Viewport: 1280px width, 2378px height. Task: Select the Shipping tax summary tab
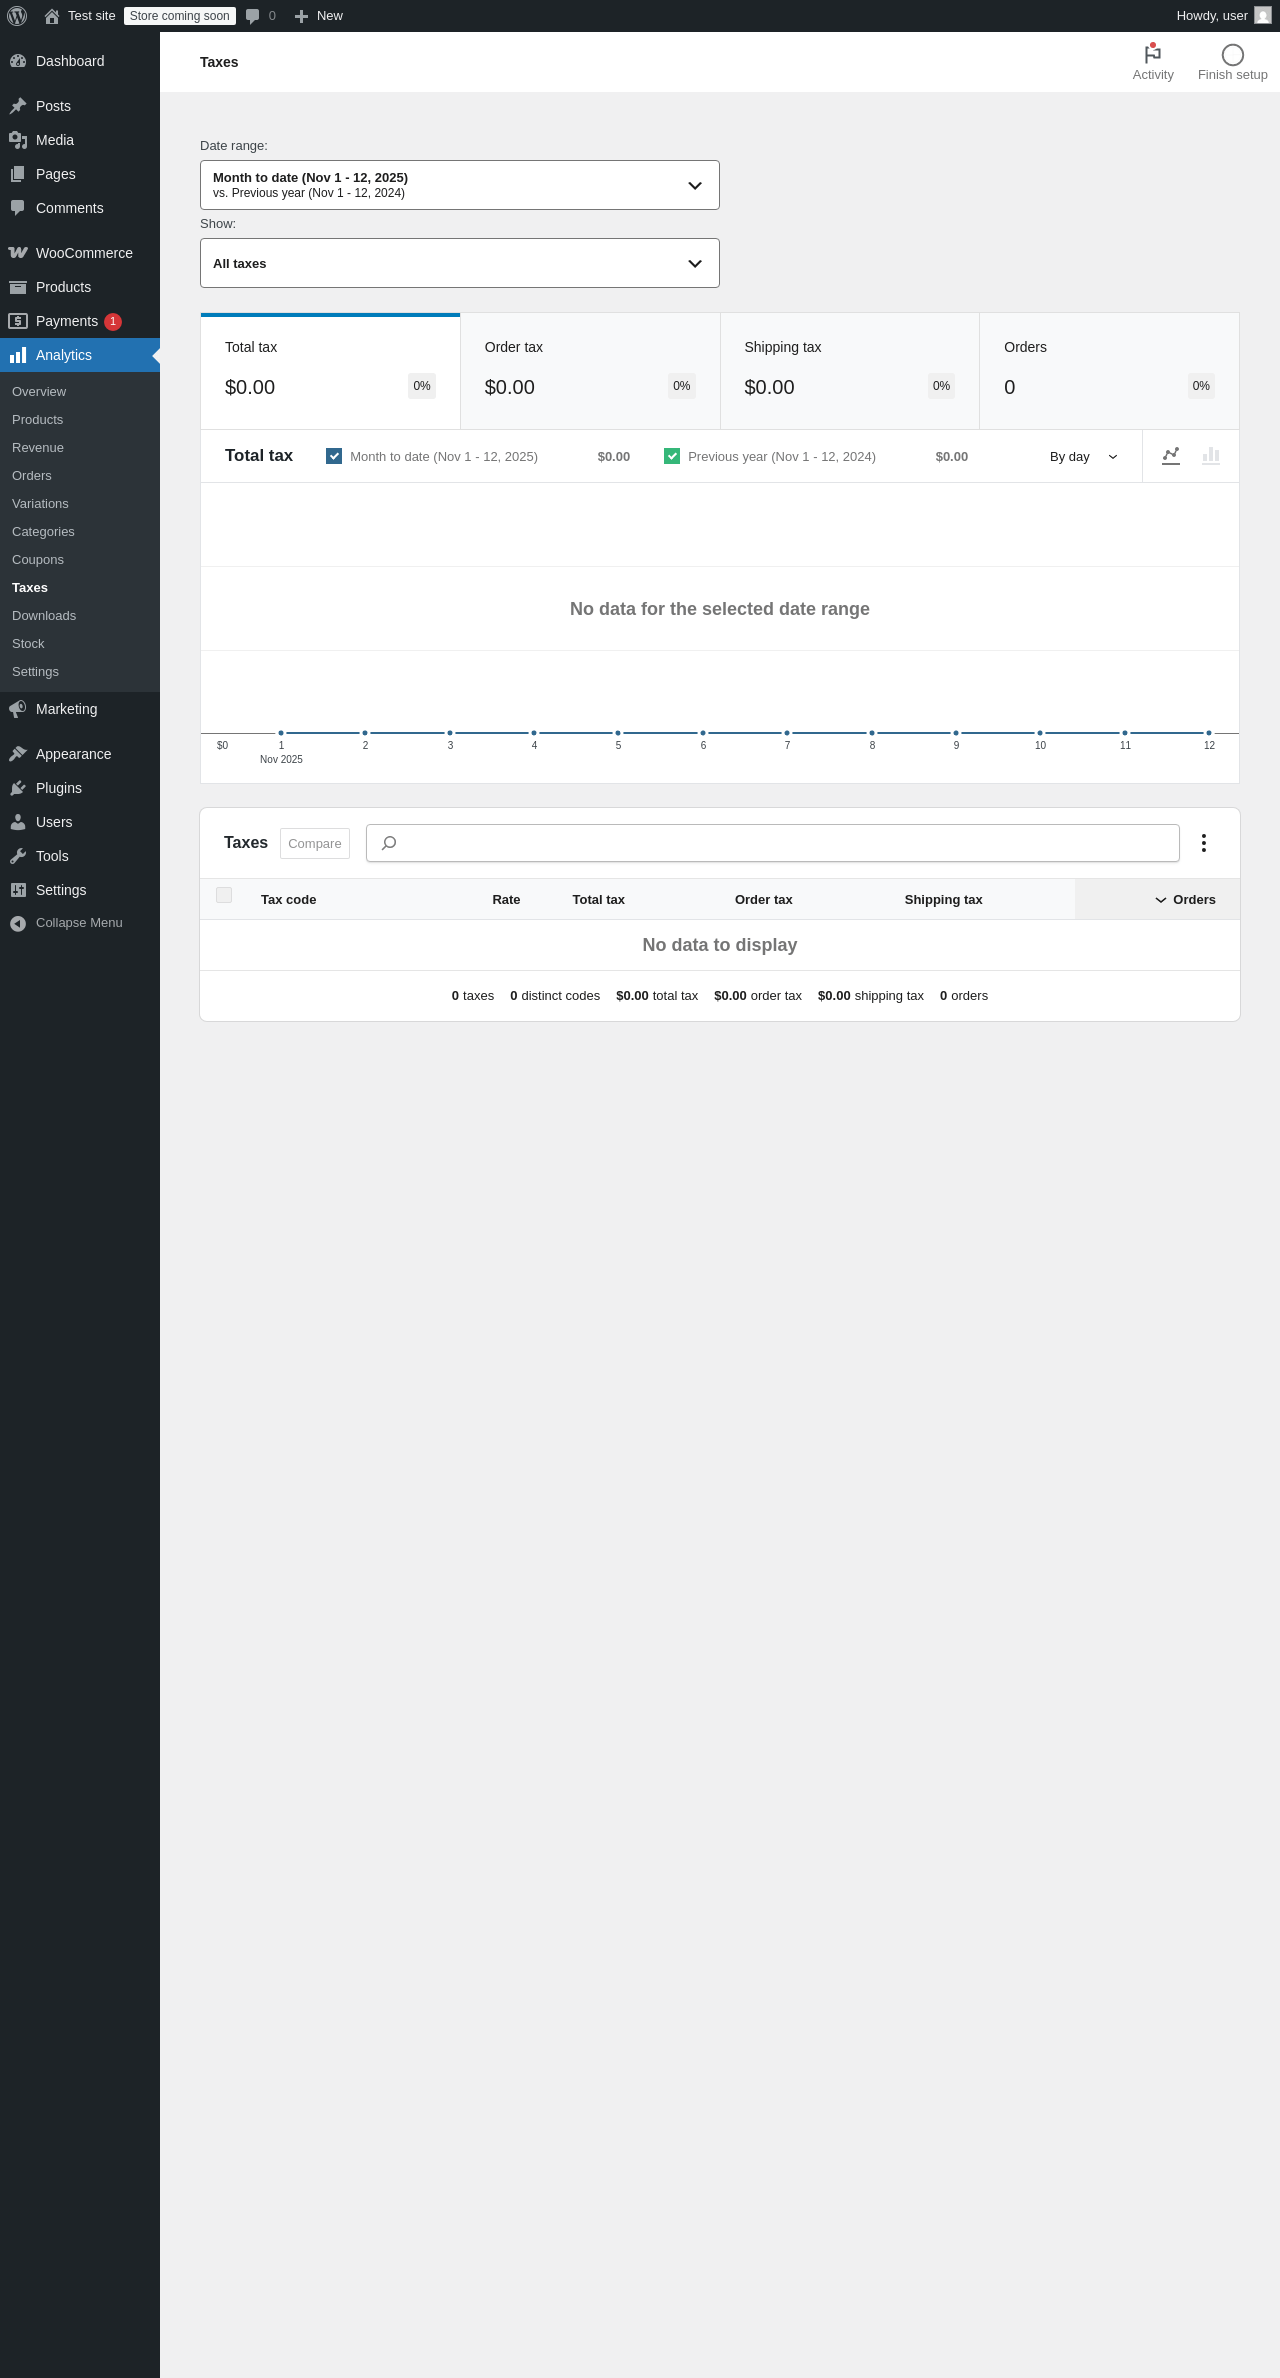pos(850,372)
